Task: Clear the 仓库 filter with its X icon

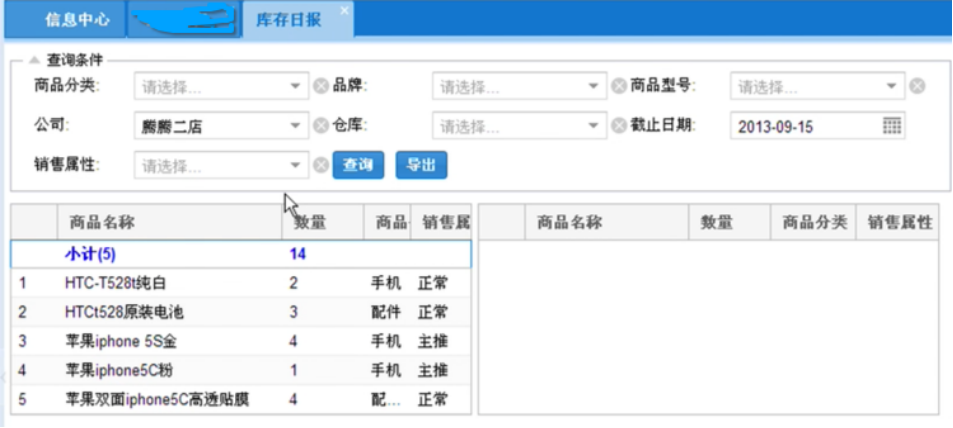Action: (x=619, y=126)
